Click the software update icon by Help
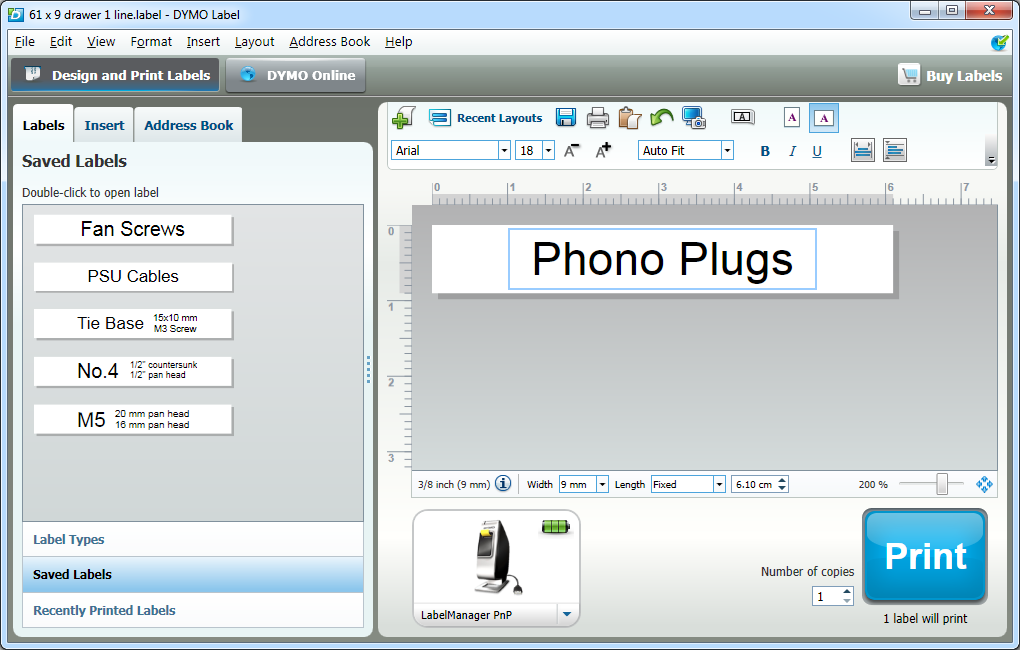 999,42
